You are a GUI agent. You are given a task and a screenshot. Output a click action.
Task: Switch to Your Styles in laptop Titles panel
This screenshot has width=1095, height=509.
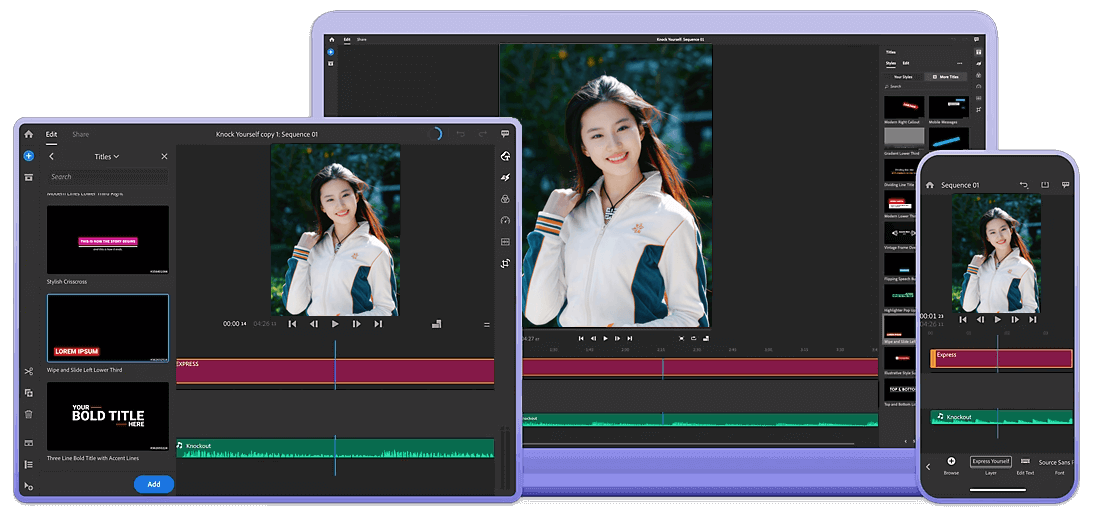point(903,77)
